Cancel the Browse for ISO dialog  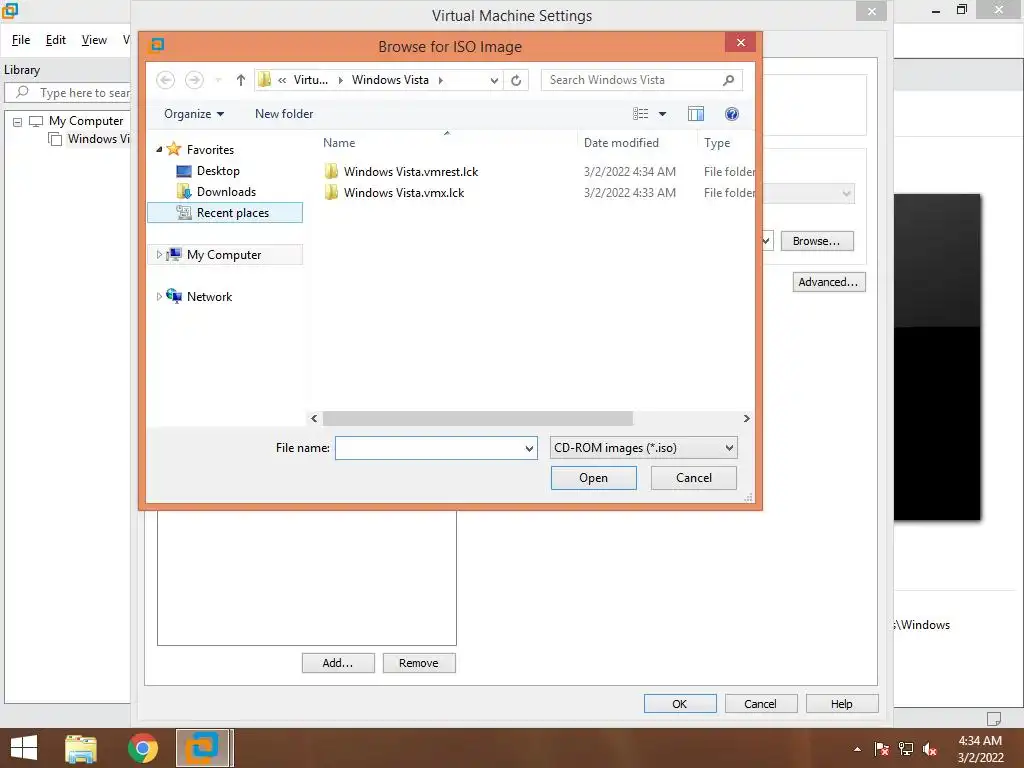(694, 477)
